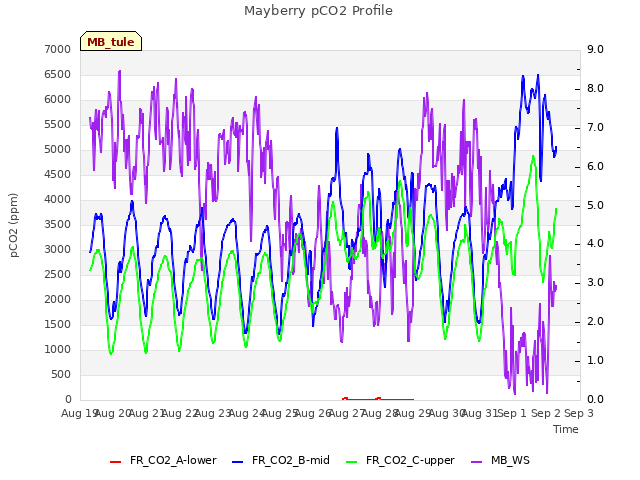Click the MB_tule annotation label
The image size is (640, 480).
(x=111, y=42)
